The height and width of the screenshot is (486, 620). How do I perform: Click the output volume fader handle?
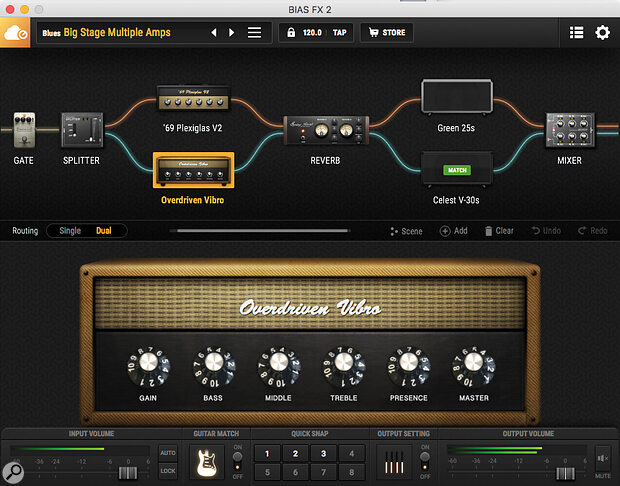[565, 473]
